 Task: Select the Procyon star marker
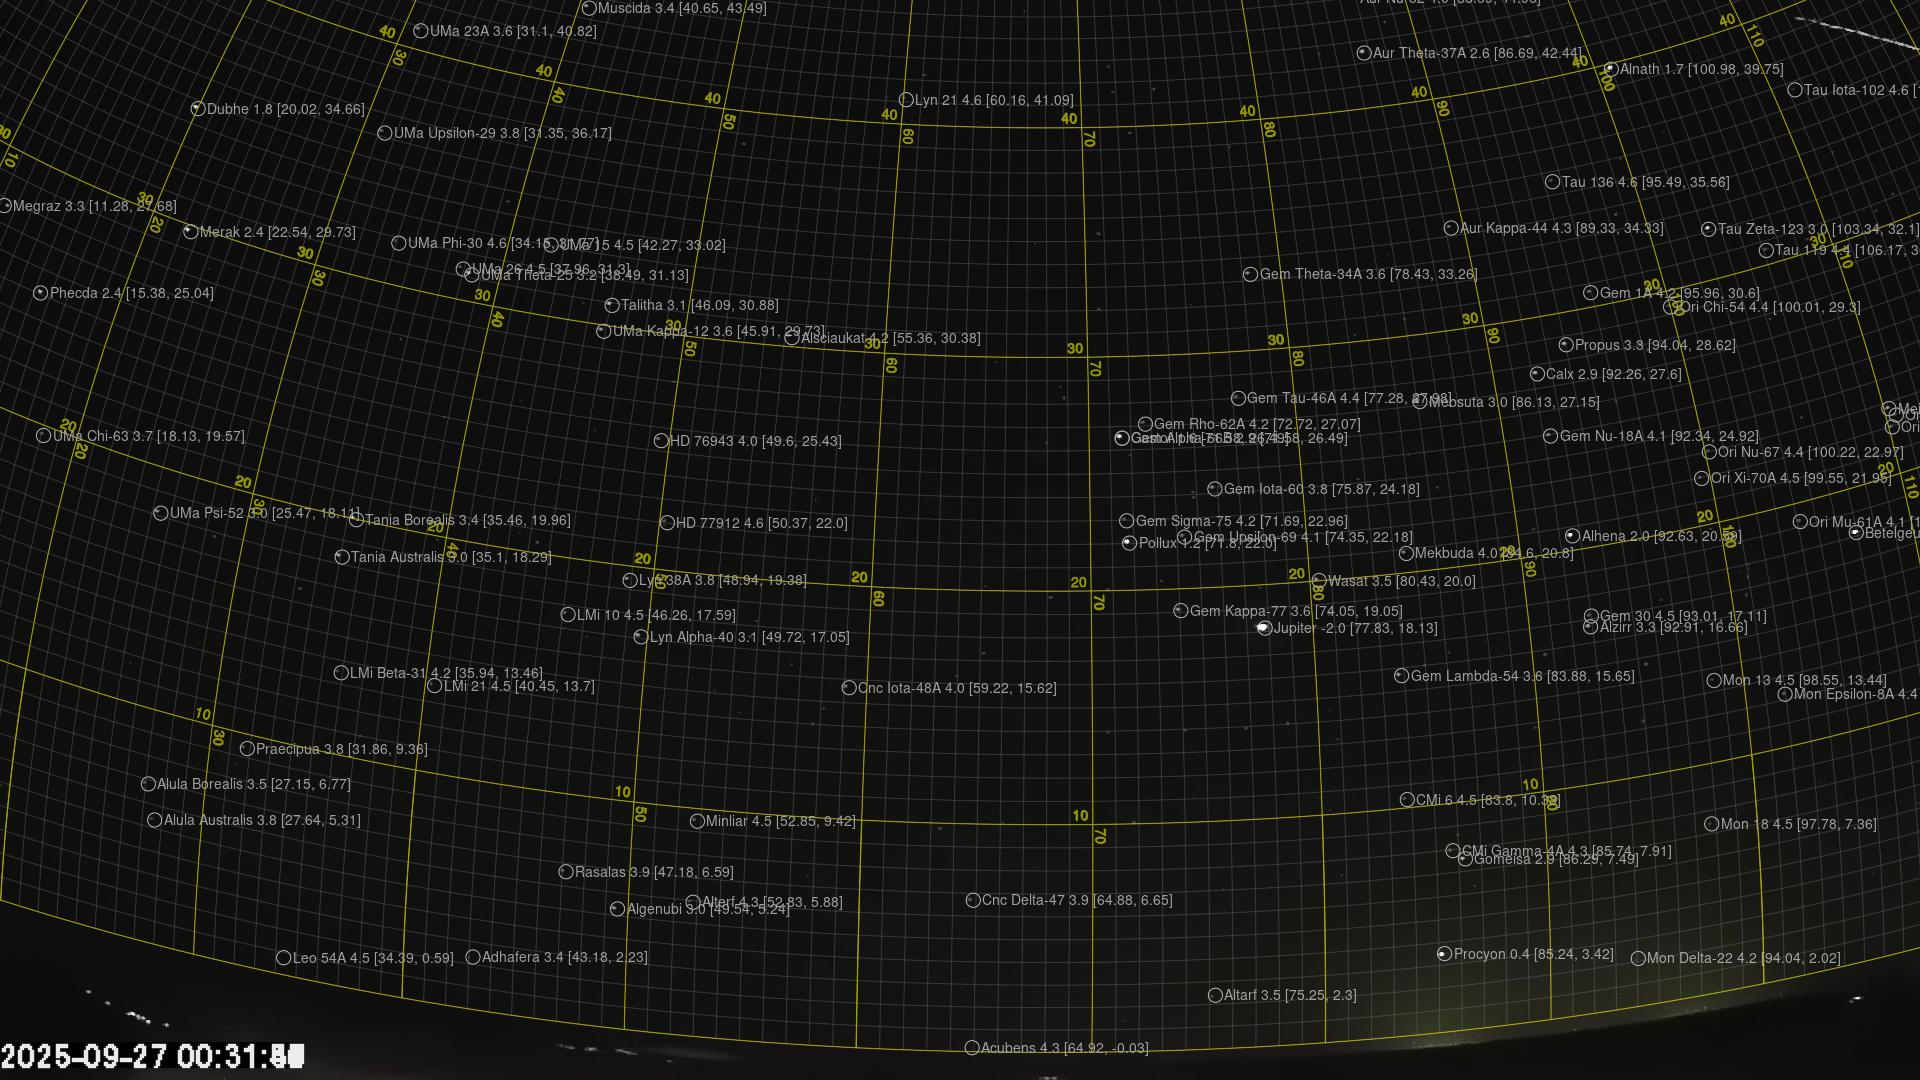(x=1444, y=954)
